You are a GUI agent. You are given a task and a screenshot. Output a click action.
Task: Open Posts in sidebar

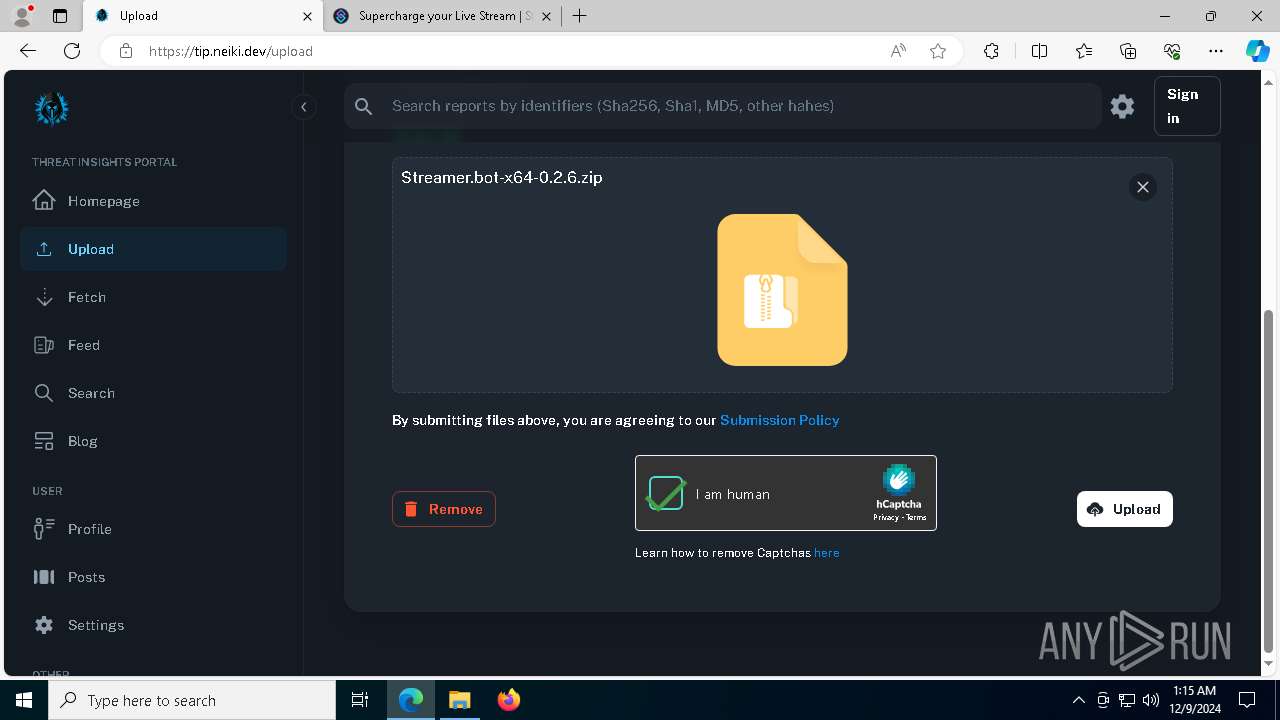coord(153,577)
